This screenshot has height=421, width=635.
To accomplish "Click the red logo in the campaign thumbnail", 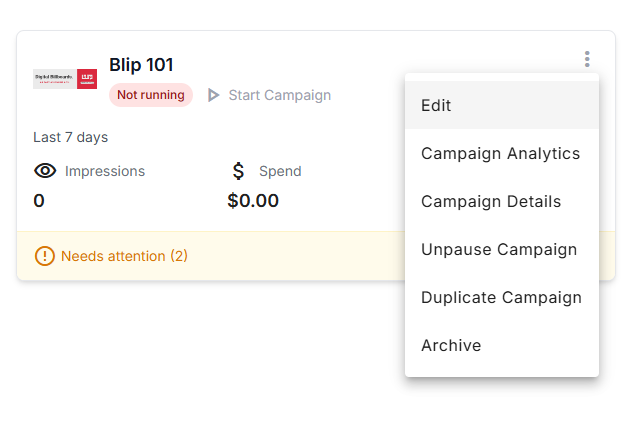I will click(87, 79).
